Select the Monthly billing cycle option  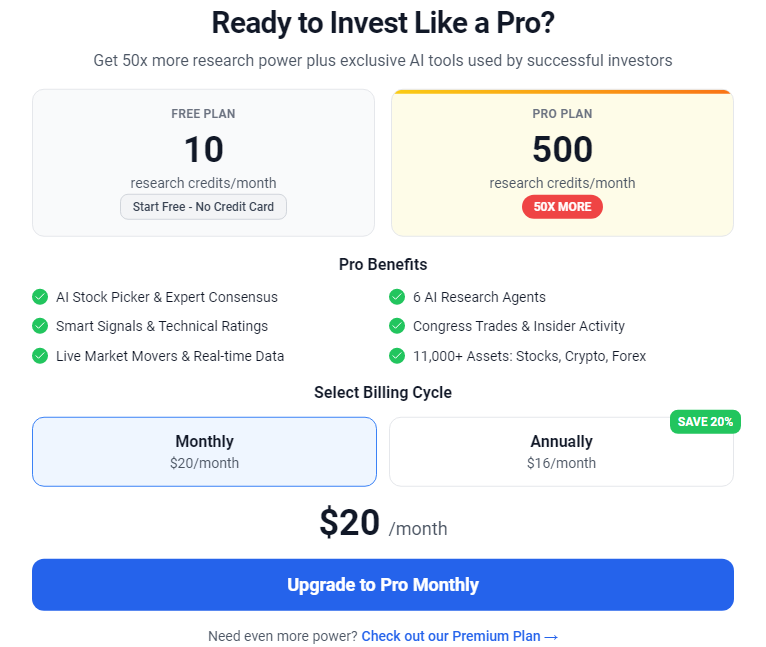[x=204, y=452]
